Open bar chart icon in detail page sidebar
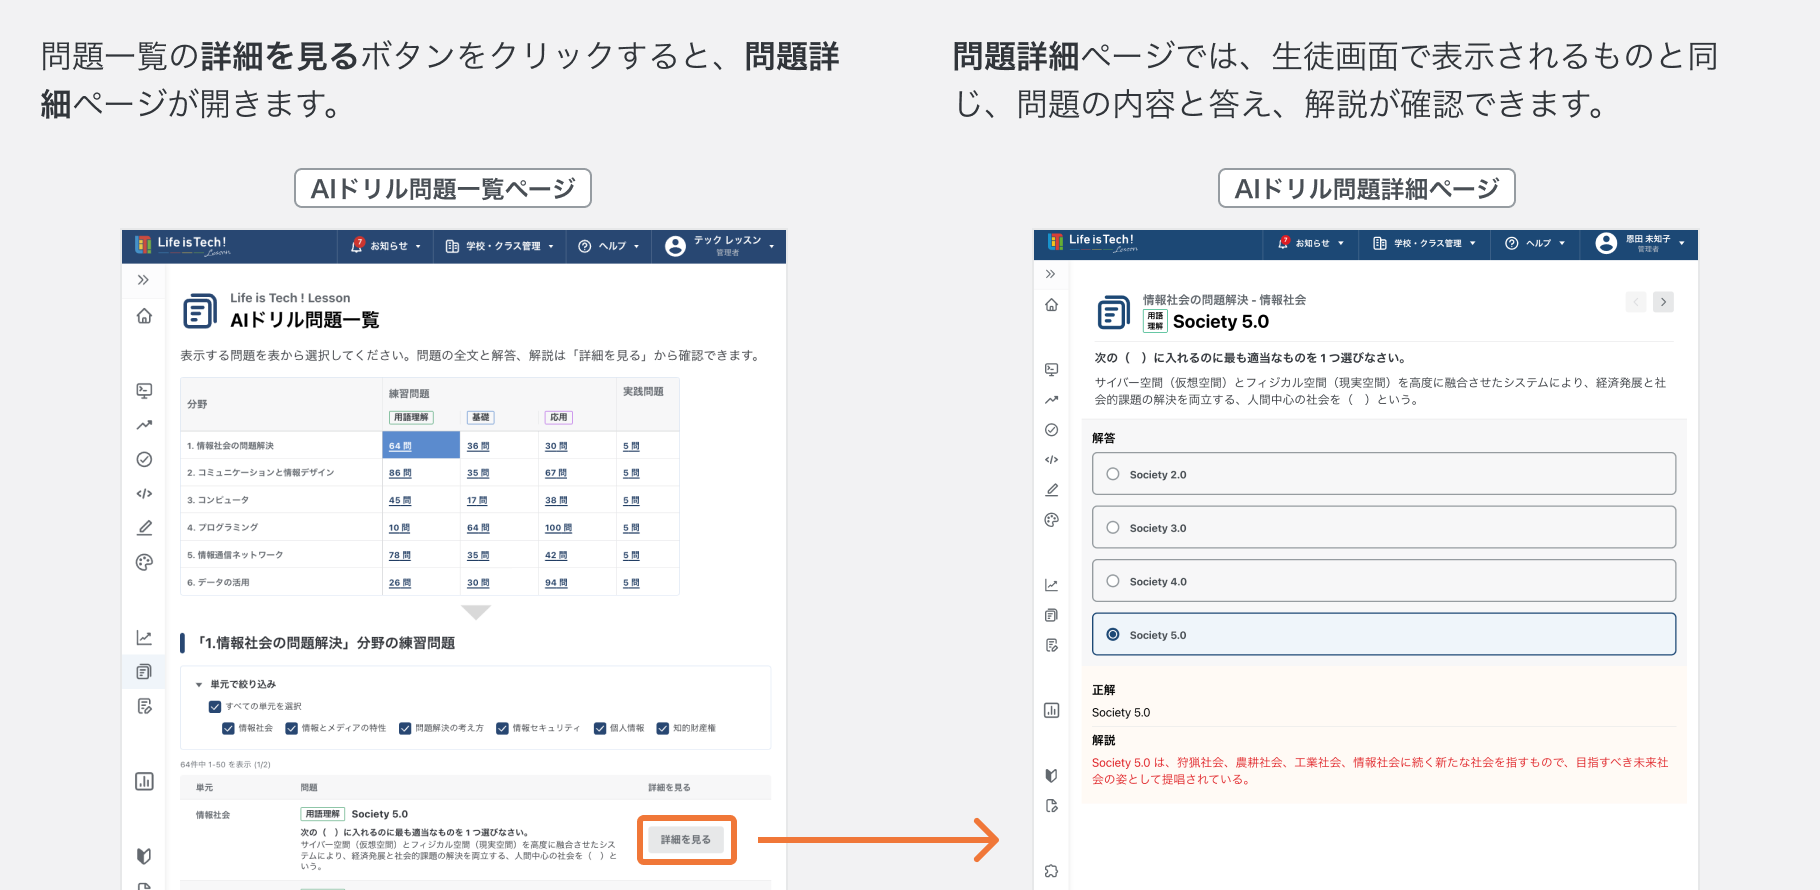1820x890 pixels. point(1051,710)
